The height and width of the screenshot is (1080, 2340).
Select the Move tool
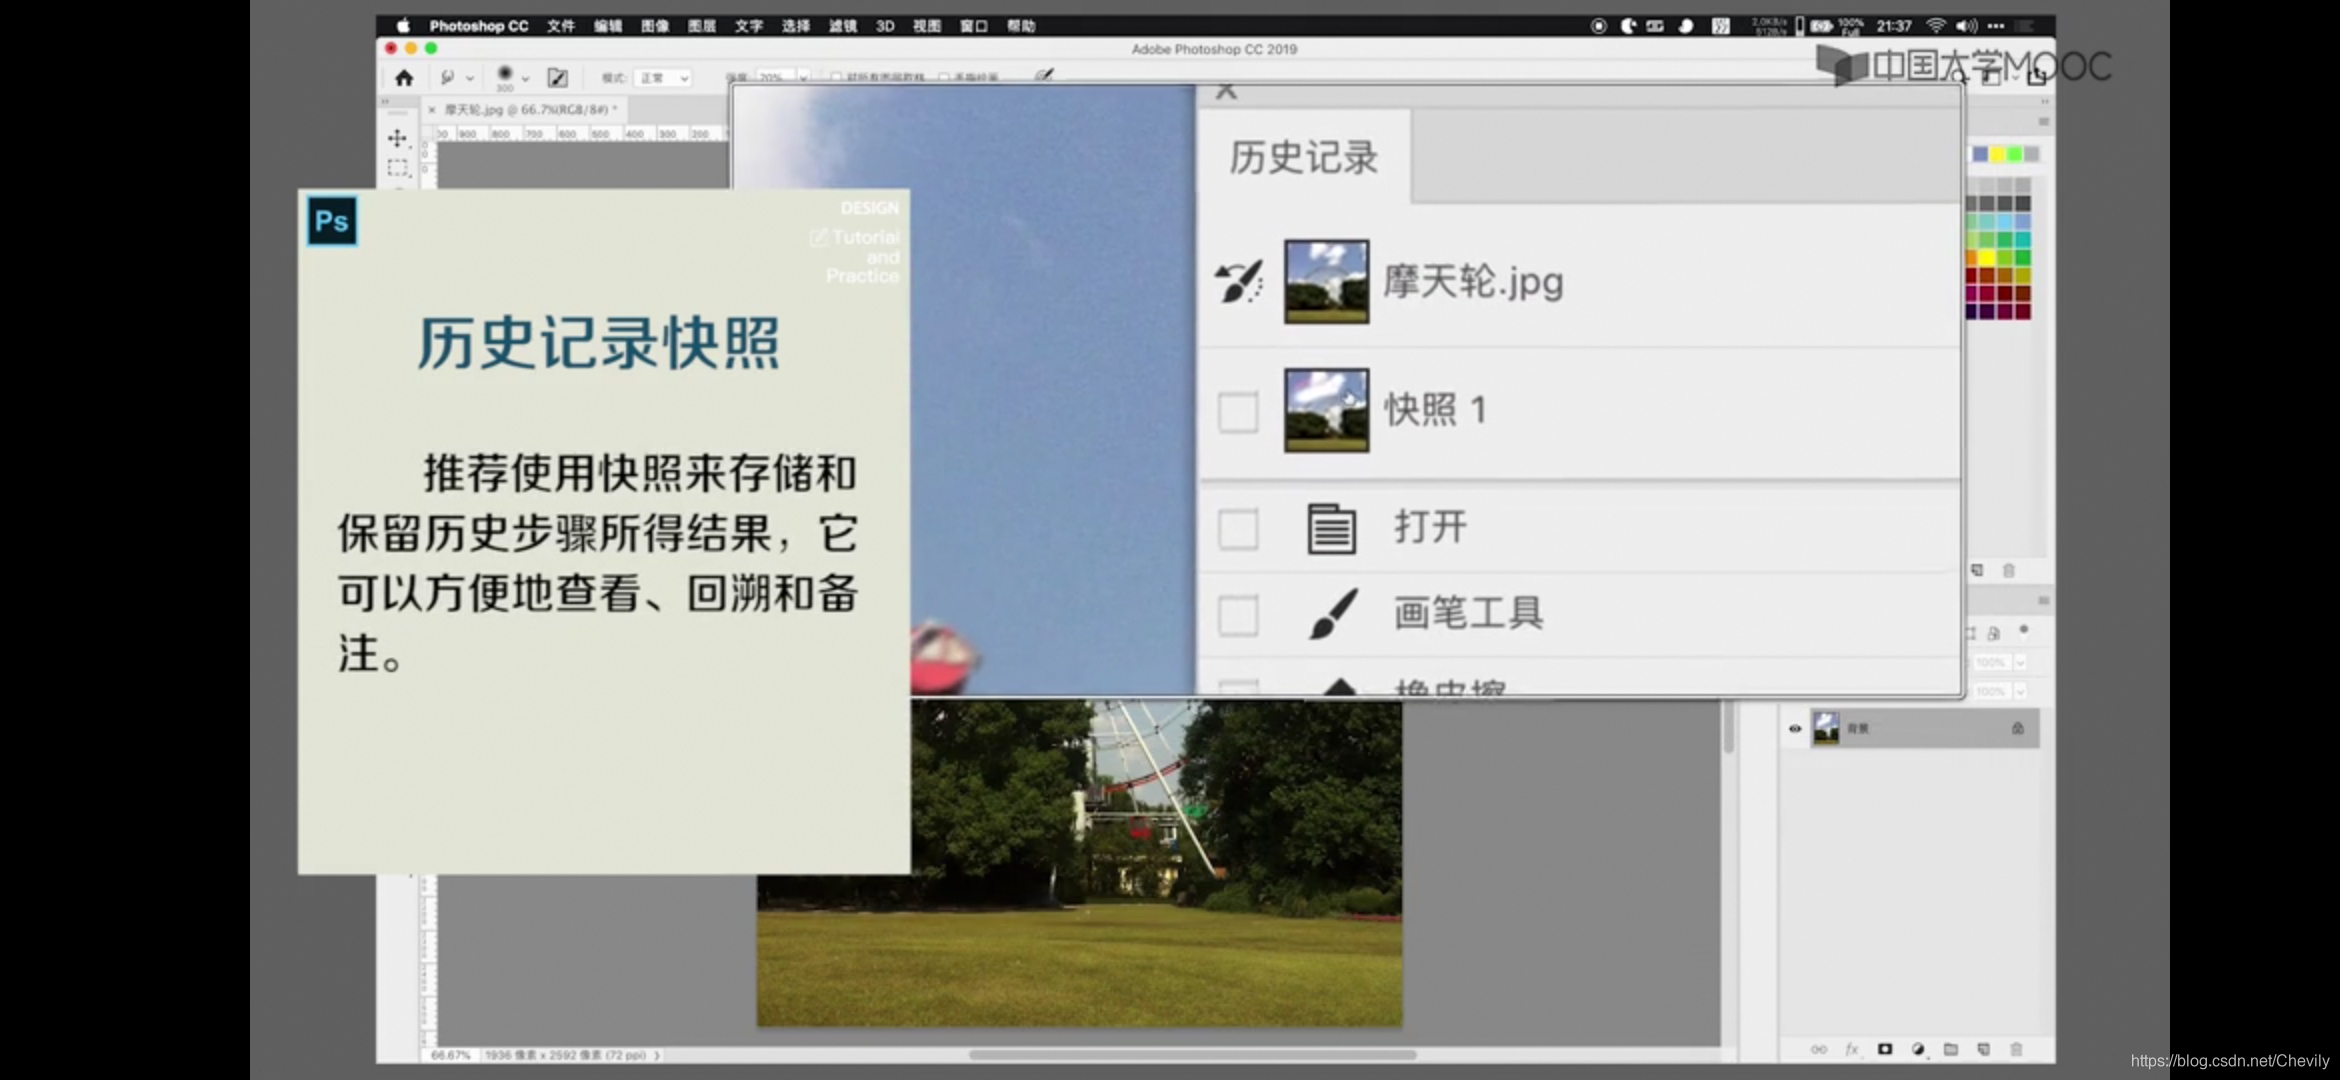click(398, 138)
